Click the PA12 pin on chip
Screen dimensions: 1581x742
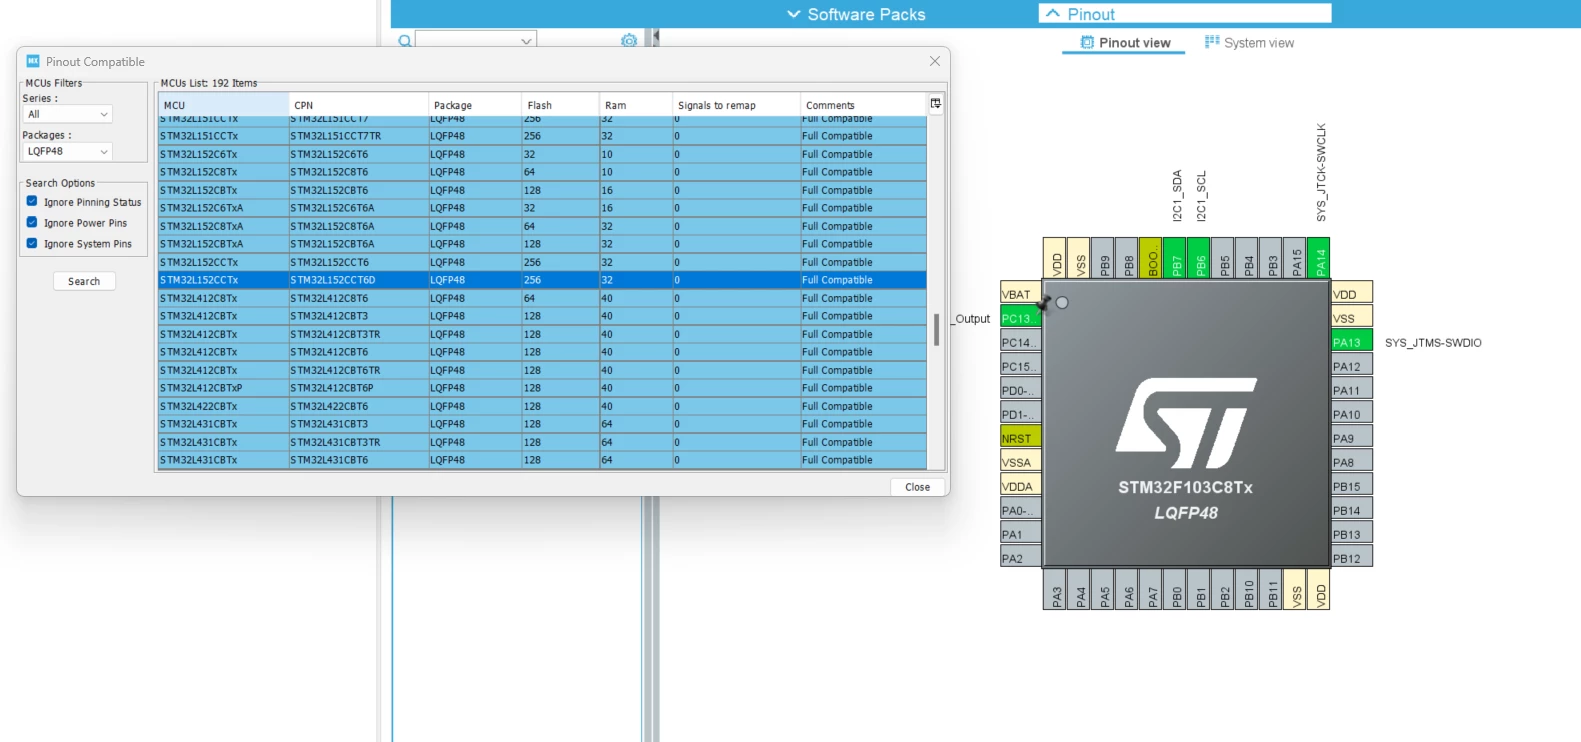coord(1352,366)
